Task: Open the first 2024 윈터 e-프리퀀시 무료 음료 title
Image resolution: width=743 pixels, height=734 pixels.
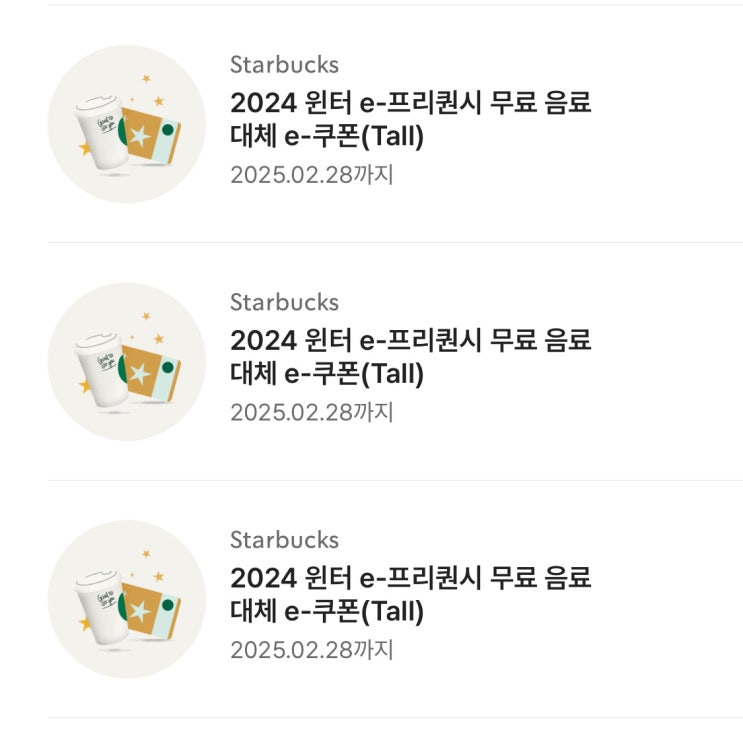Action: 410,103
